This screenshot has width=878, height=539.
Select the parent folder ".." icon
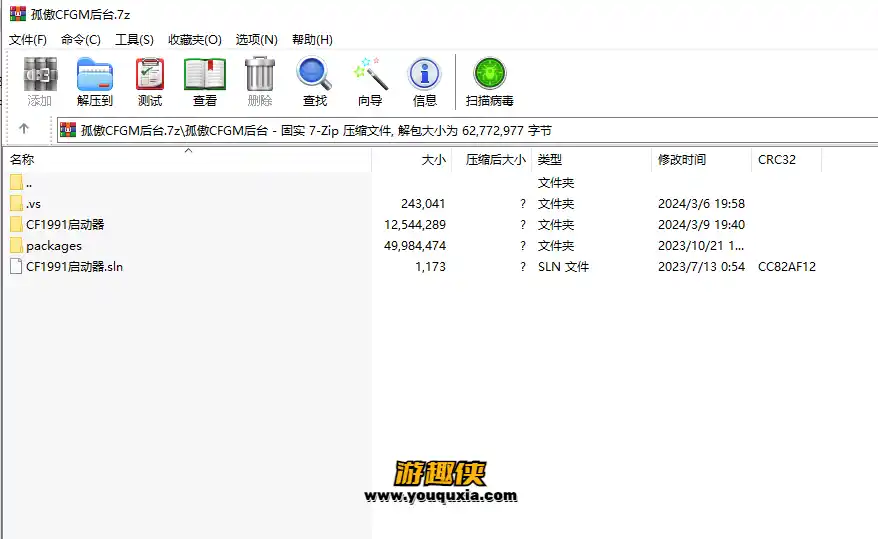tap(16, 182)
